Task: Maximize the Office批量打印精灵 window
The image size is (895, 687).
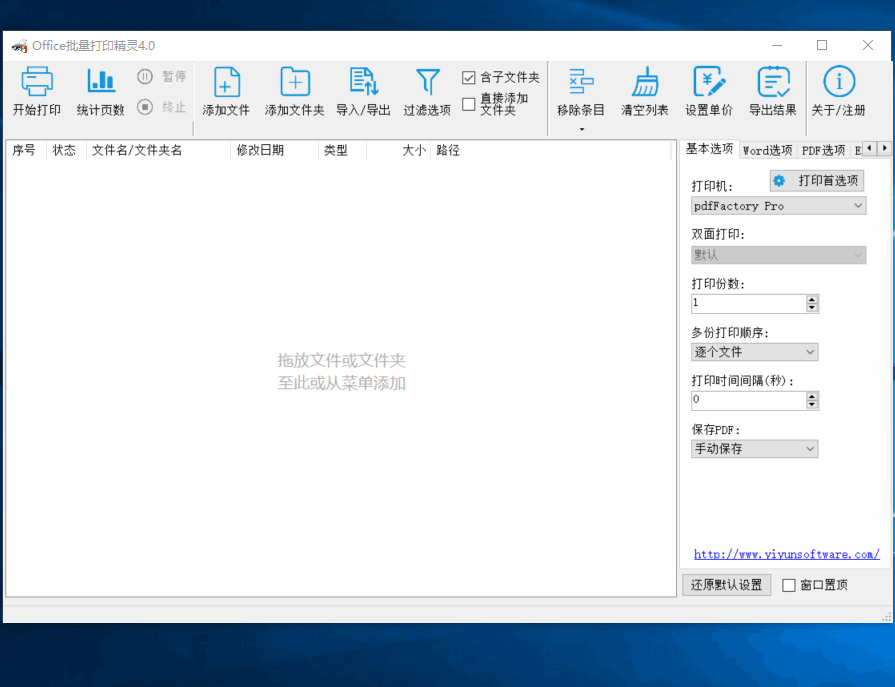Action: coord(822,45)
